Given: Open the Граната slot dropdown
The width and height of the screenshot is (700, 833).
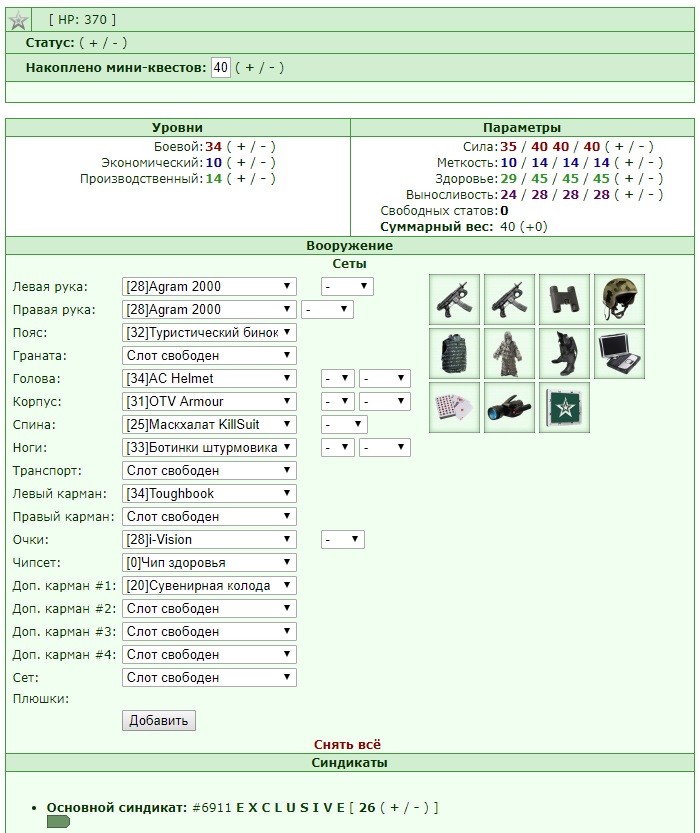Looking at the screenshot, I should tap(209, 355).
